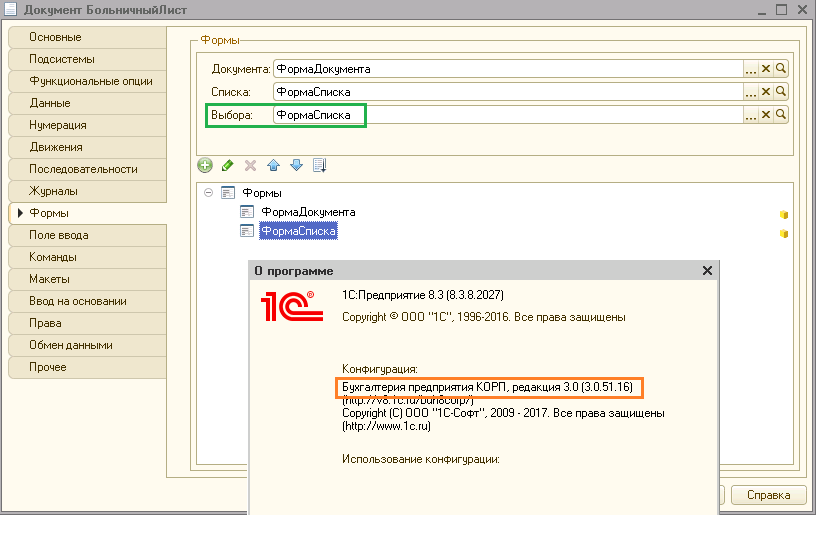The width and height of the screenshot is (821, 542).
Task: Click the 1С:Предприятие 8.3 version text
Action: coord(423,295)
